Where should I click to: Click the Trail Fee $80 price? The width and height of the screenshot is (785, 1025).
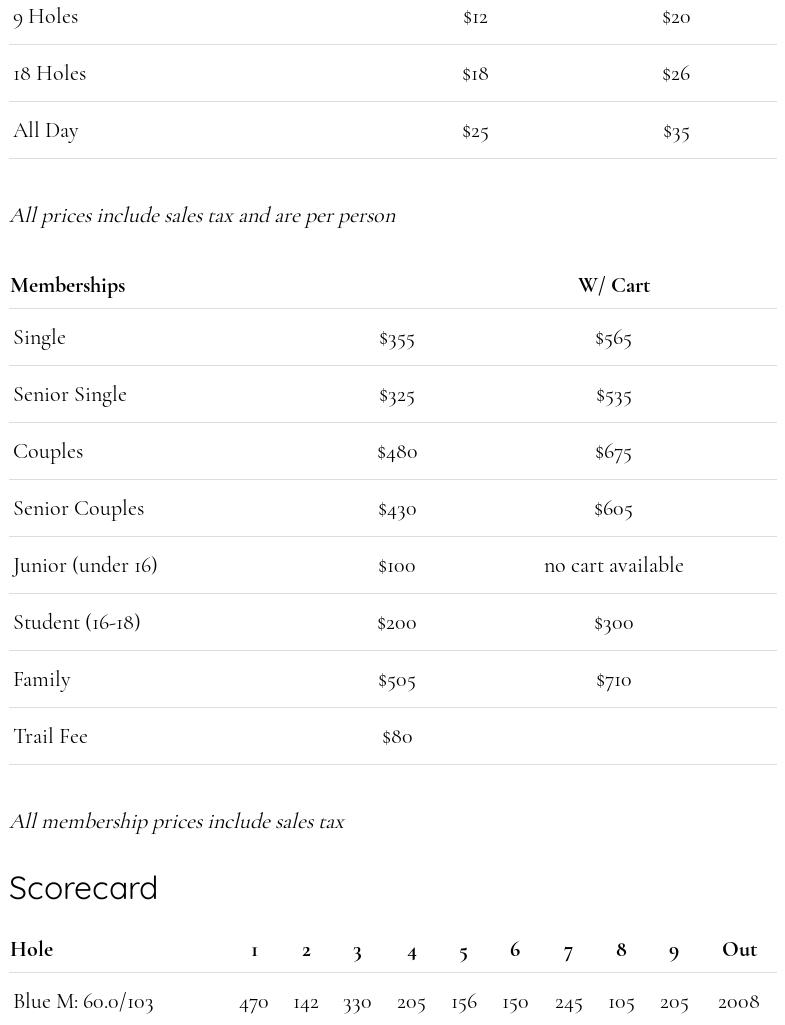click(397, 737)
